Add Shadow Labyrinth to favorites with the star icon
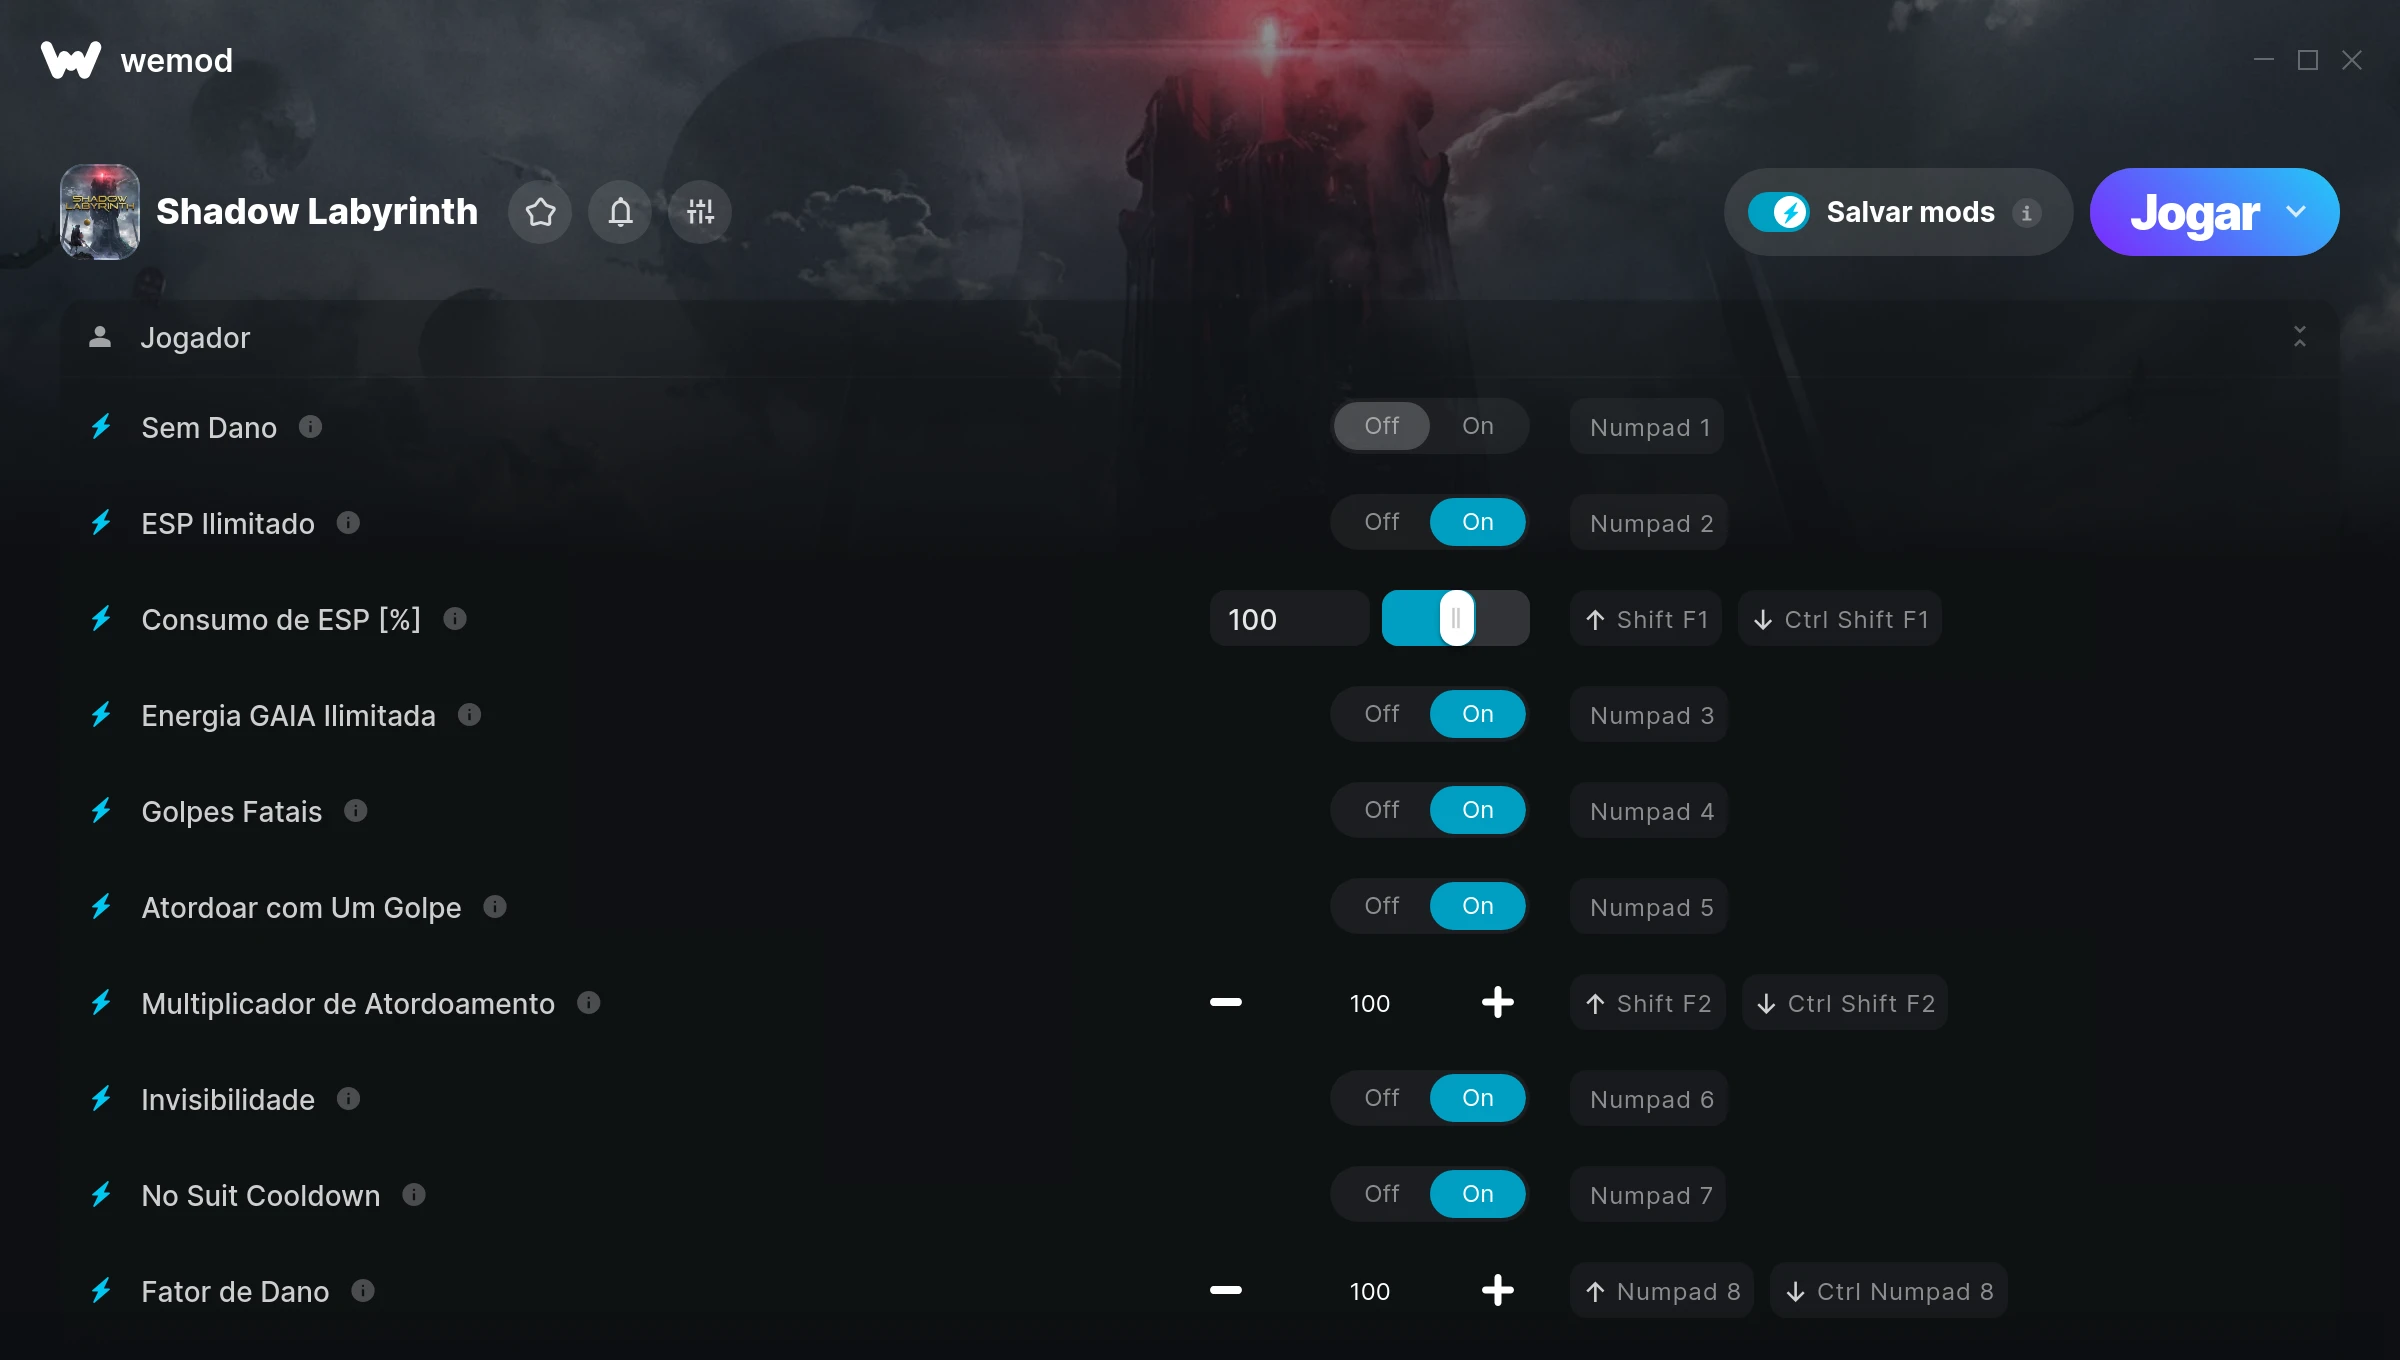2400x1360 pixels. click(x=540, y=212)
